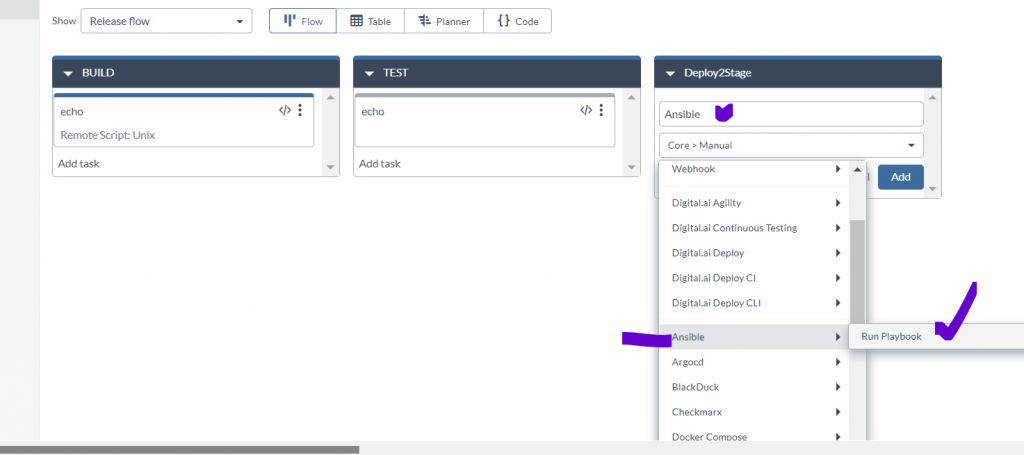Click the task title field containing Ansible

[790, 114]
